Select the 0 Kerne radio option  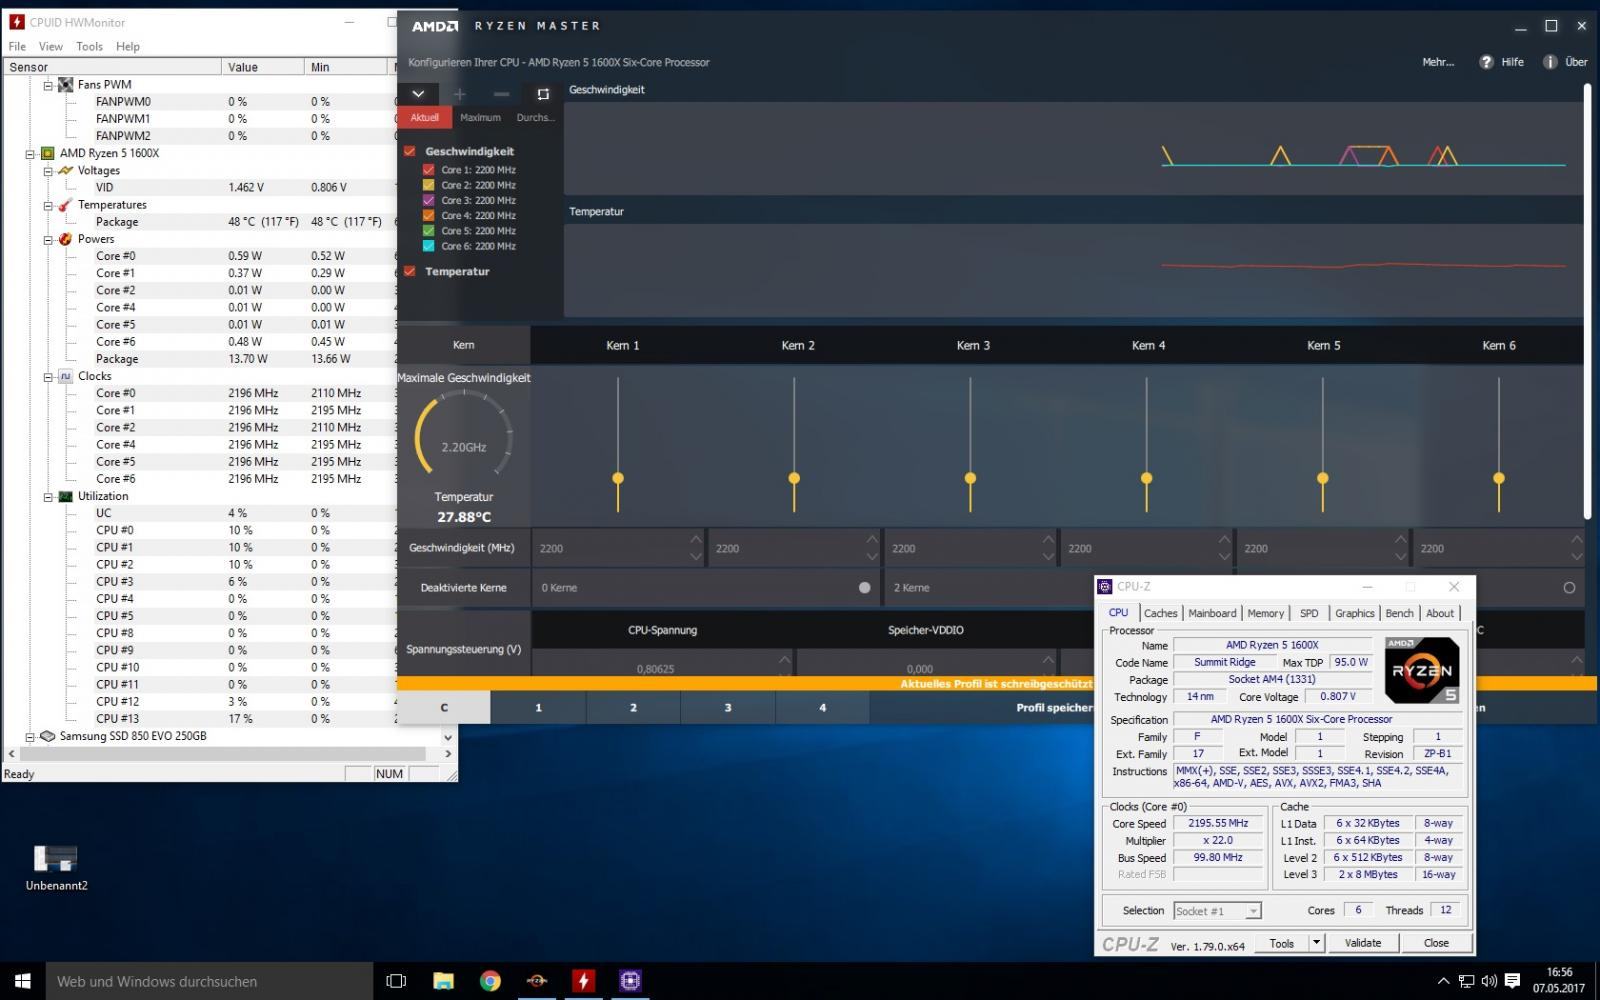(x=865, y=588)
